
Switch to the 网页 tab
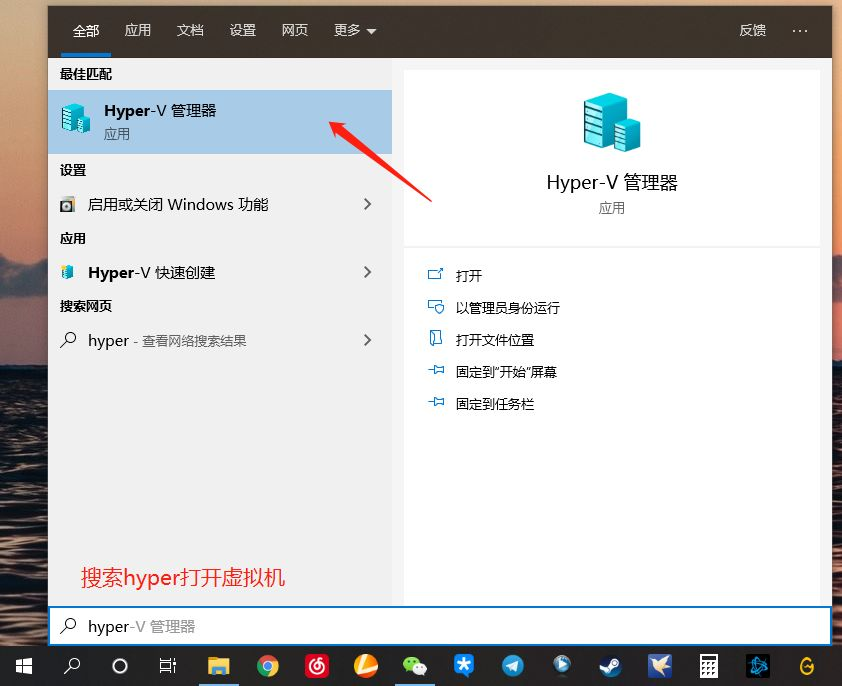295,30
